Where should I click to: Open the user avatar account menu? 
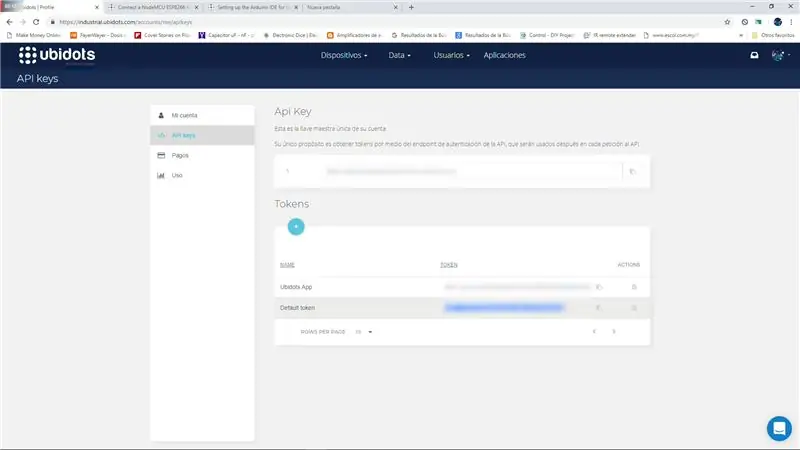[780, 55]
